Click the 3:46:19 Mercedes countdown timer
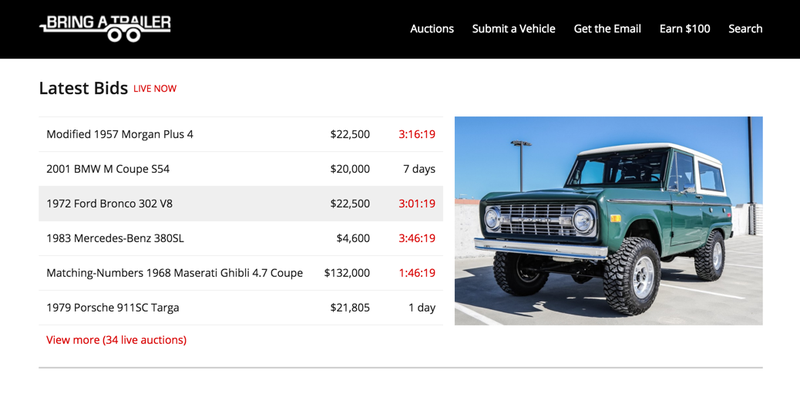Image resolution: width=800 pixels, height=411 pixels. [417, 238]
